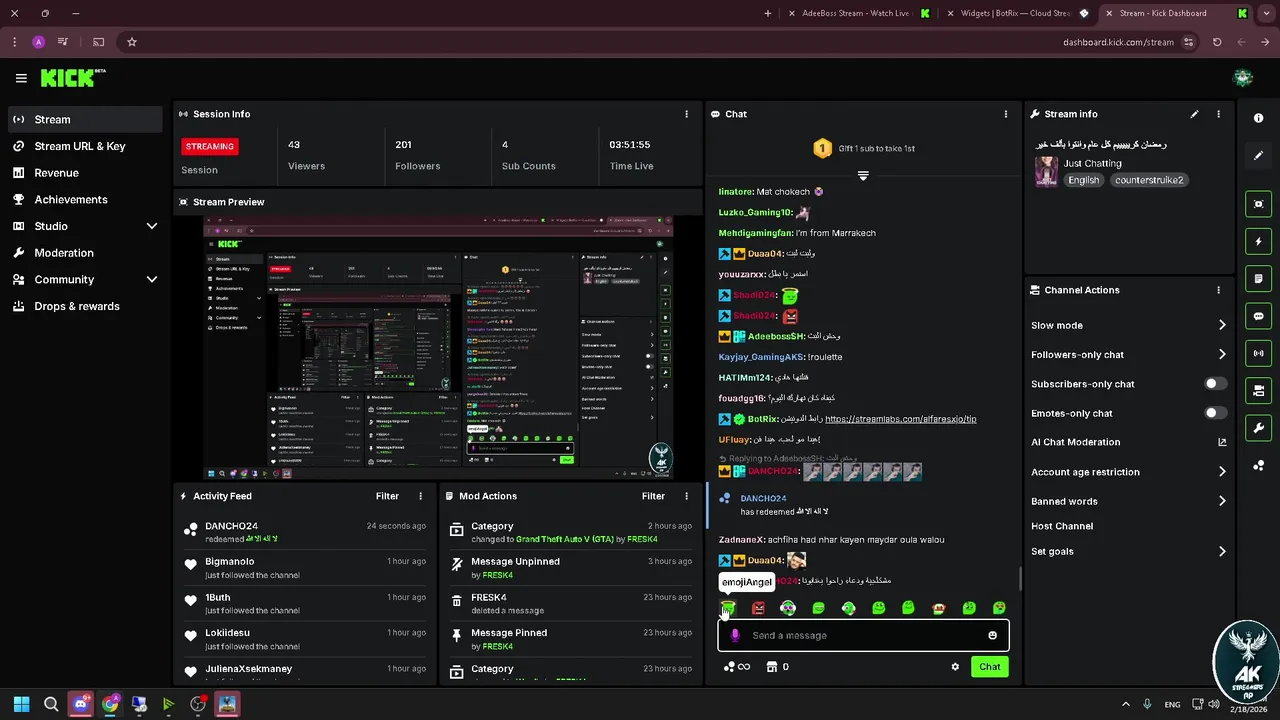This screenshot has height=720, width=1280.
Task: Select the emojiAngel emote
Action: coord(728,608)
